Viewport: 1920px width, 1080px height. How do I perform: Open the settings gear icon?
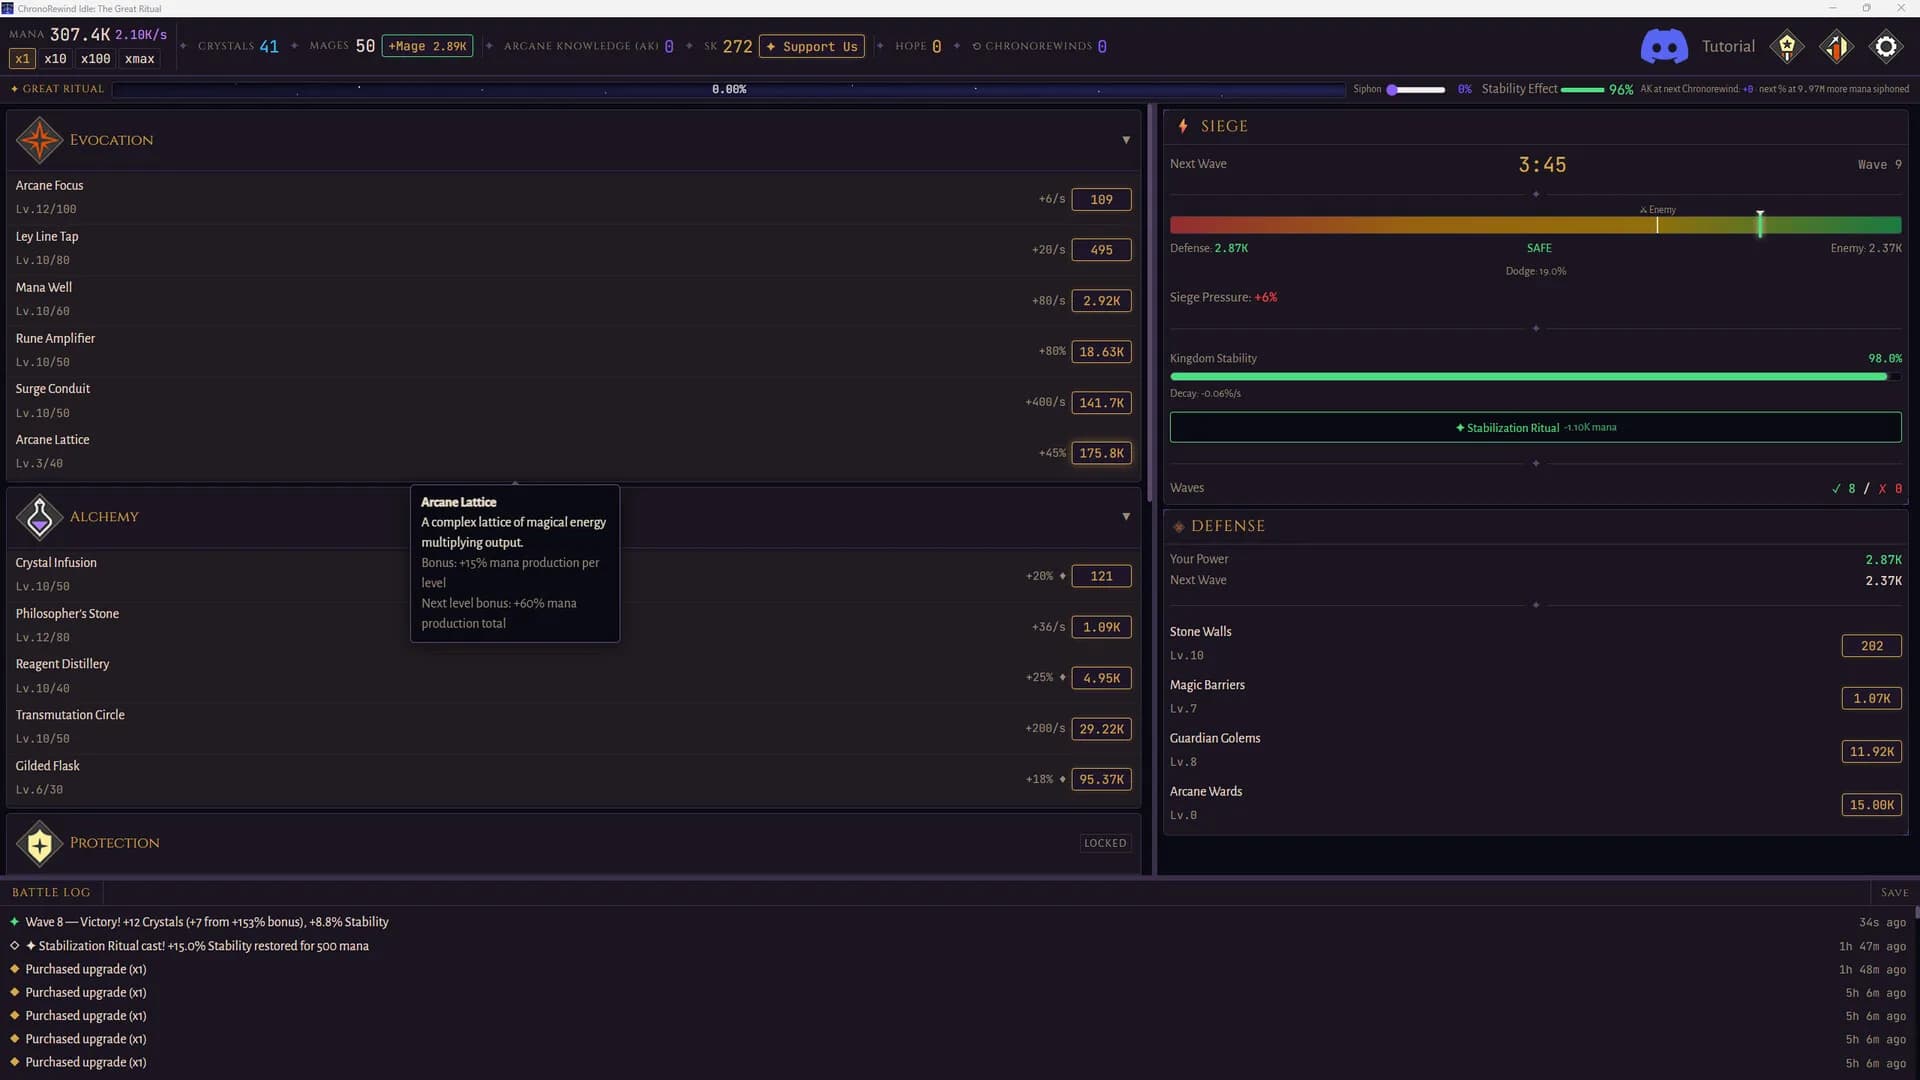[x=1886, y=46]
